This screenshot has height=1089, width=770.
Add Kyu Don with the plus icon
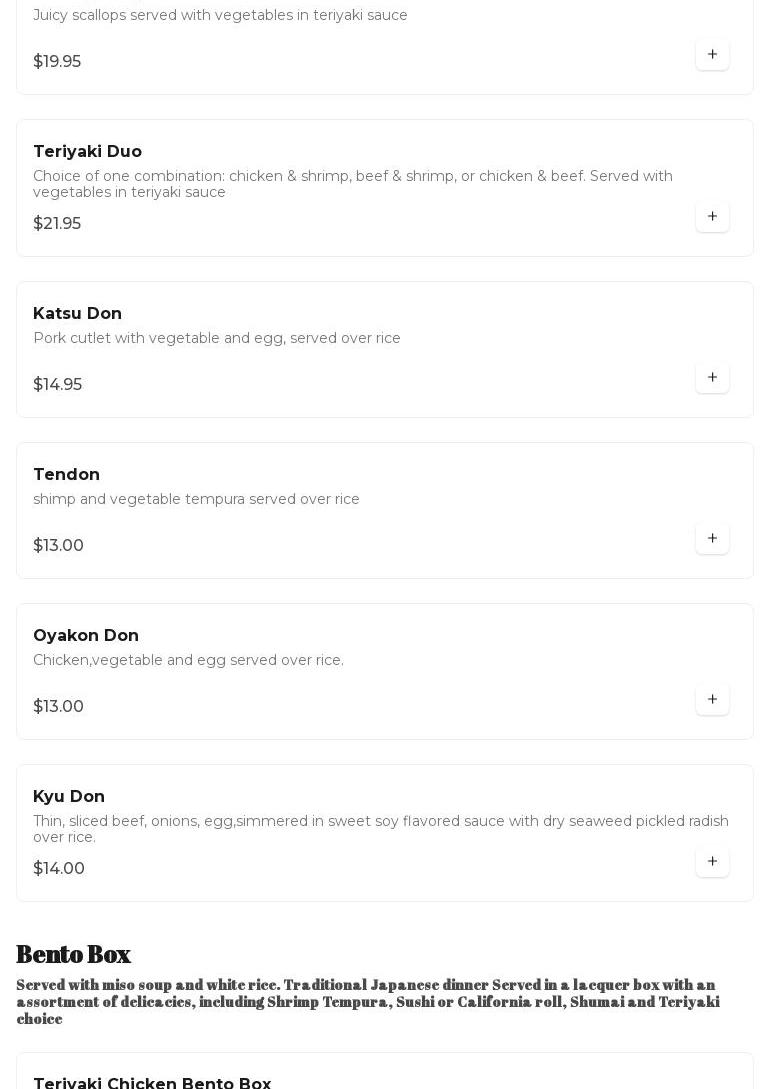[x=712, y=862]
